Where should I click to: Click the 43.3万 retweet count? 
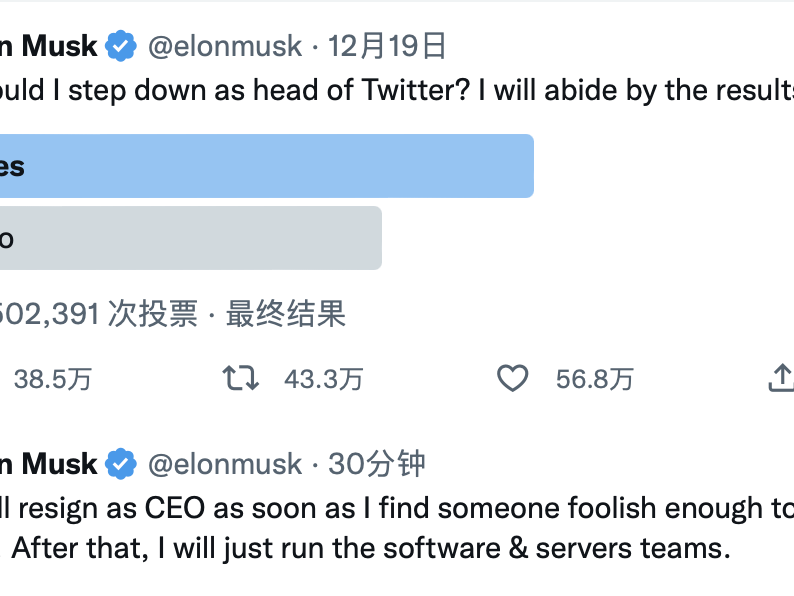324,379
